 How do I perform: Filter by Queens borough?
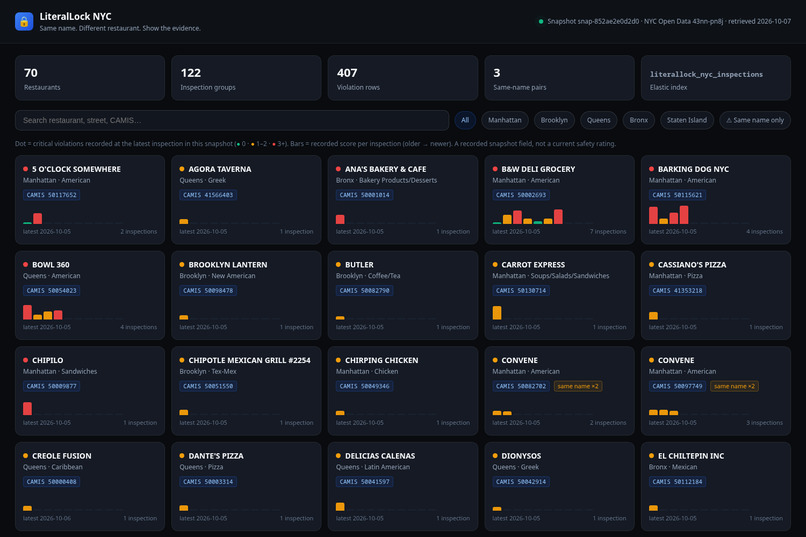click(598, 120)
